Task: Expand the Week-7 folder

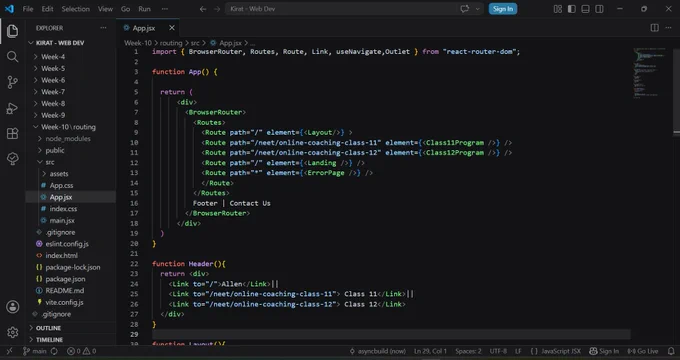Action: click(53, 92)
